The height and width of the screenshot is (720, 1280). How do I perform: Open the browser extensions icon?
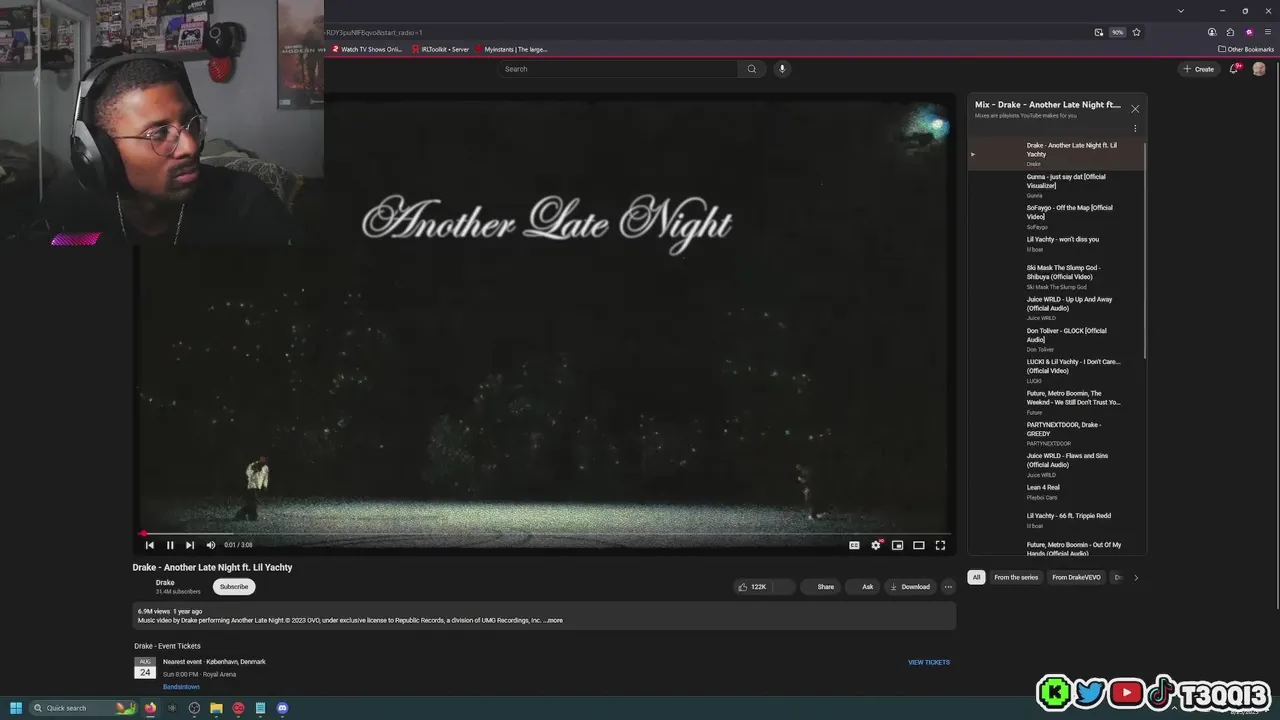[1230, 32]
